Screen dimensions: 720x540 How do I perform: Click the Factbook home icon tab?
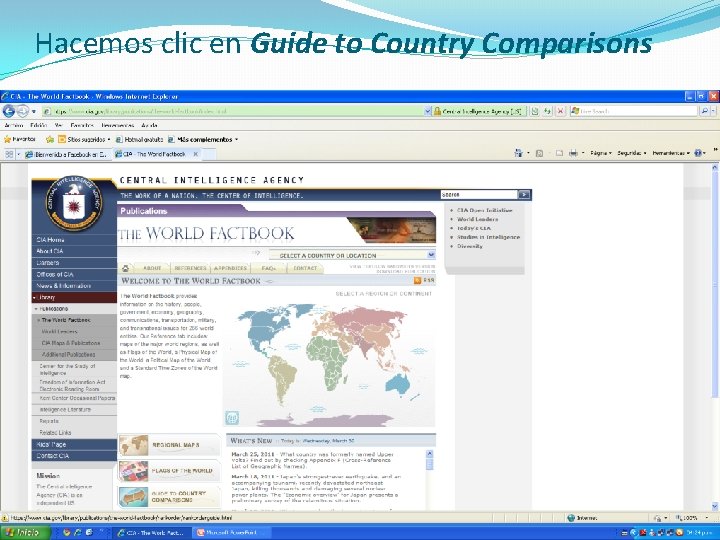125,268
